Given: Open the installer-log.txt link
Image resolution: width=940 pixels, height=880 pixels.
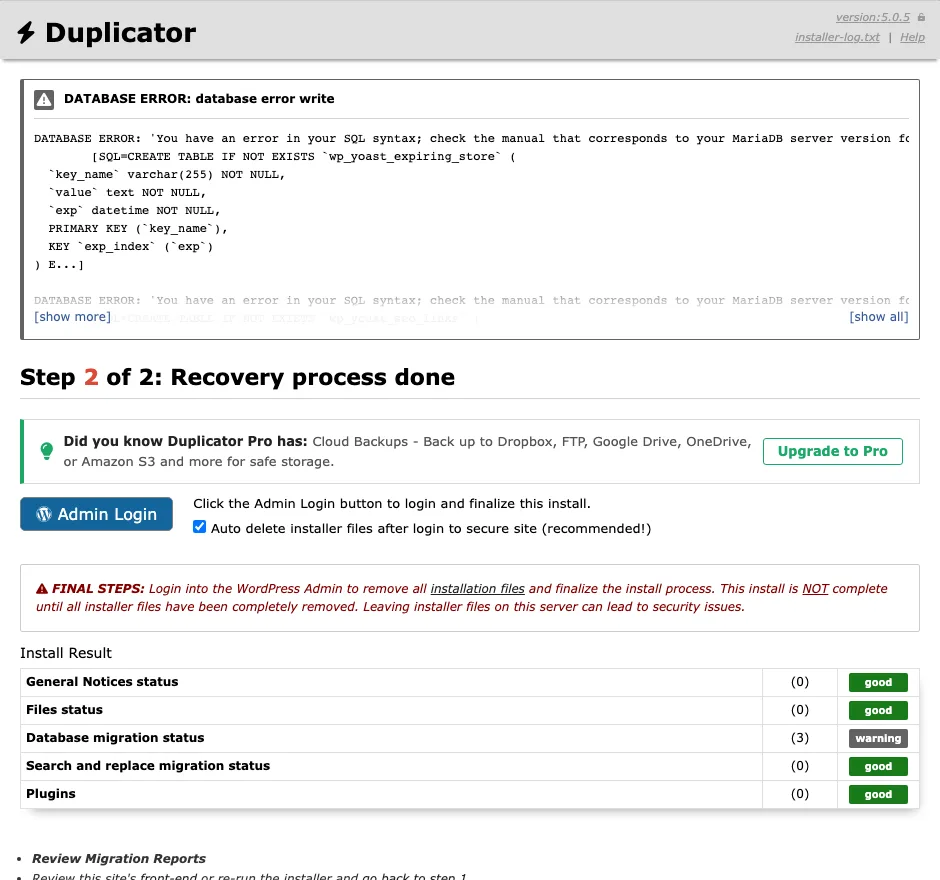Looking at the screenshot, I should (x=837, y=37).
